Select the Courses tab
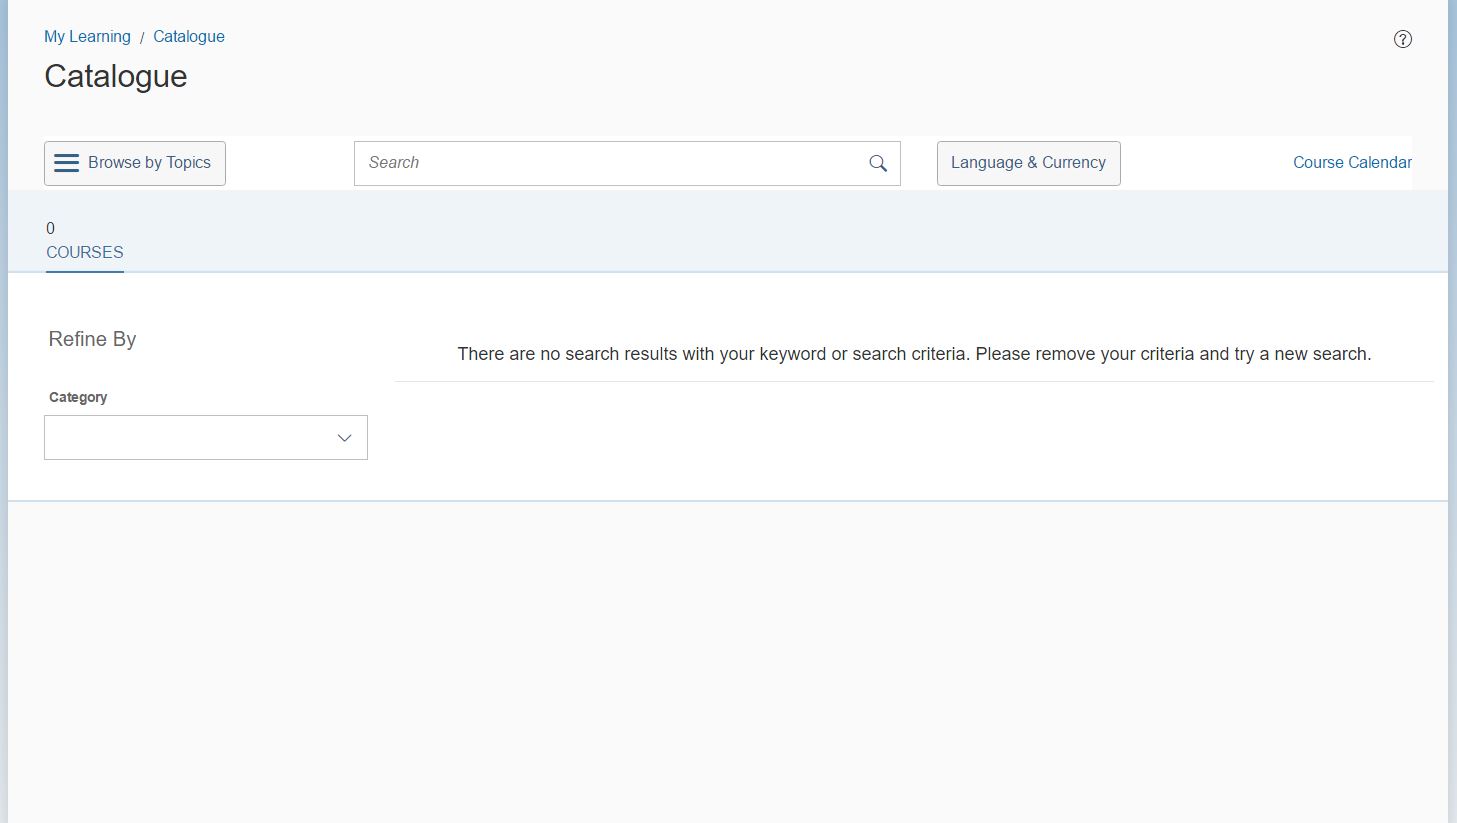 [x=85, y=241]
